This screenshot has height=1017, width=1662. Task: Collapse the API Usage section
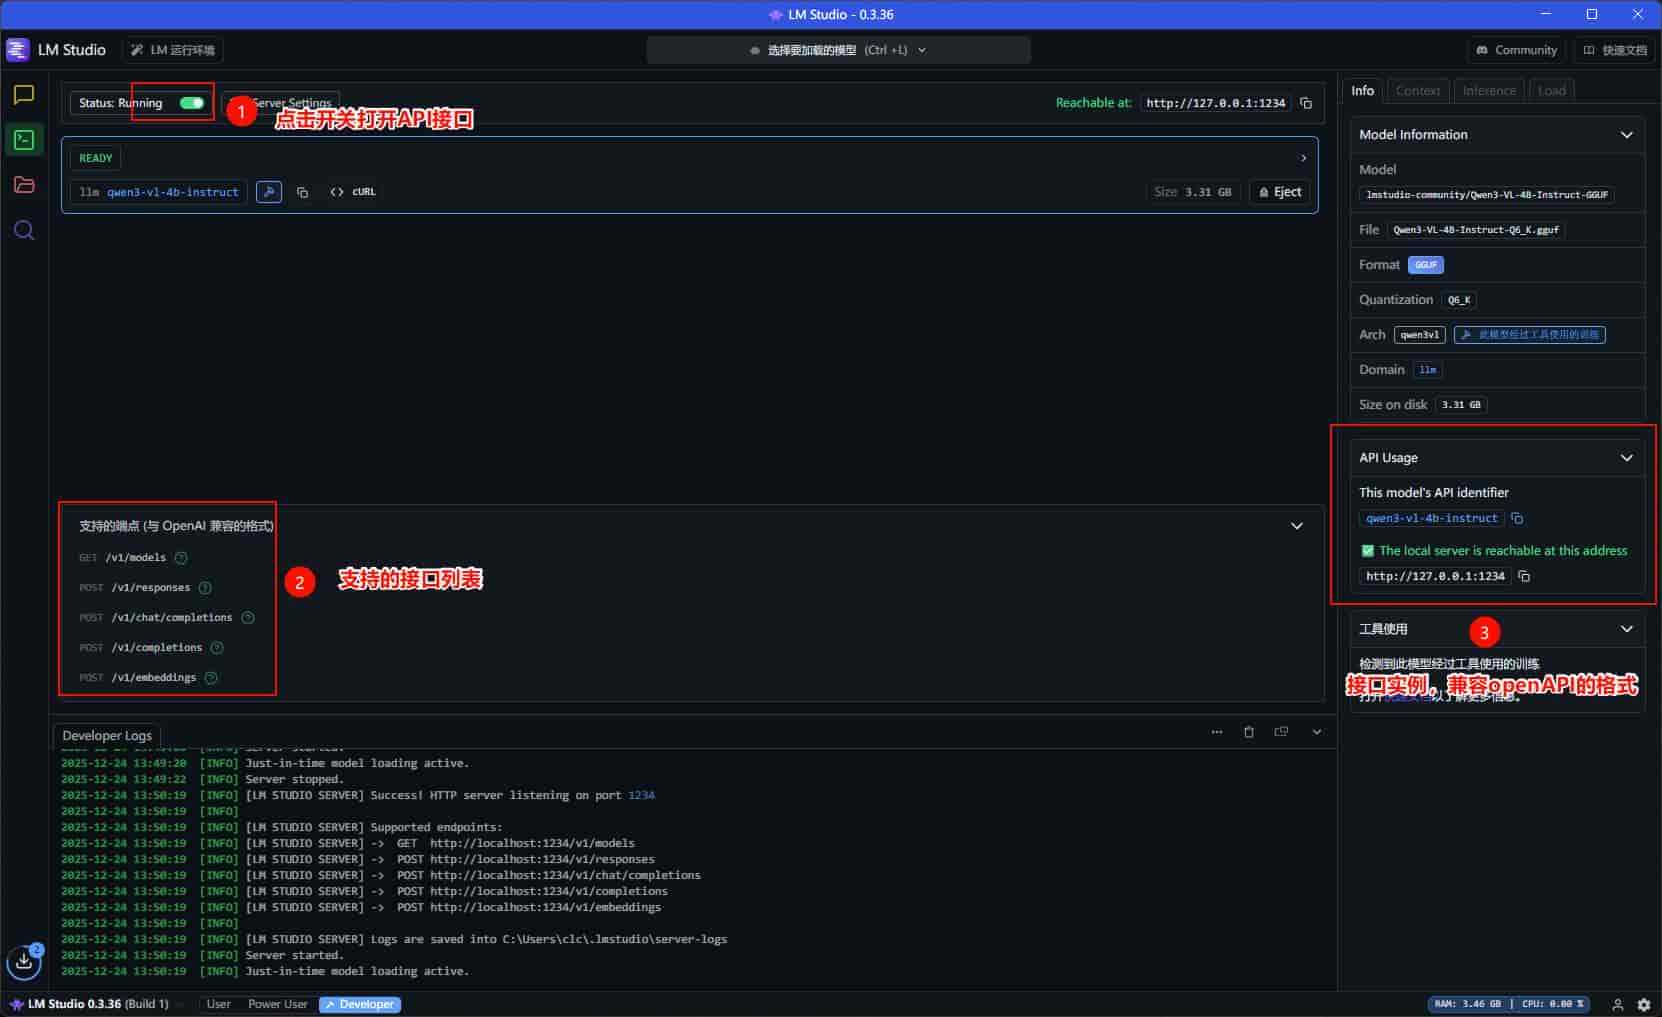[x=1627, y=458]
